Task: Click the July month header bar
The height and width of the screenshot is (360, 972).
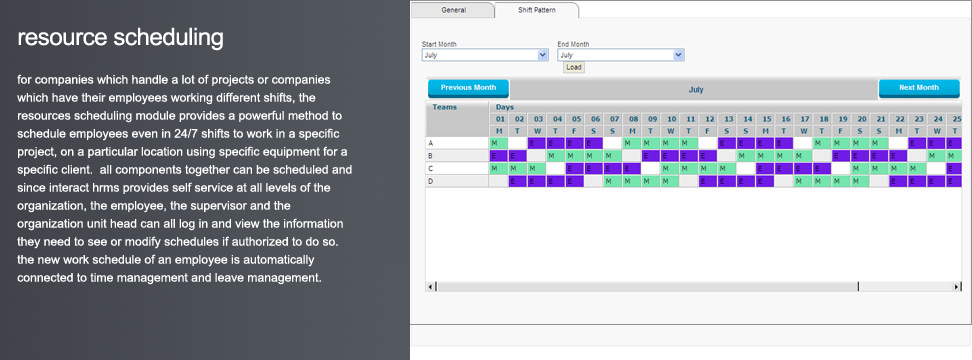Action: point(696,89)
